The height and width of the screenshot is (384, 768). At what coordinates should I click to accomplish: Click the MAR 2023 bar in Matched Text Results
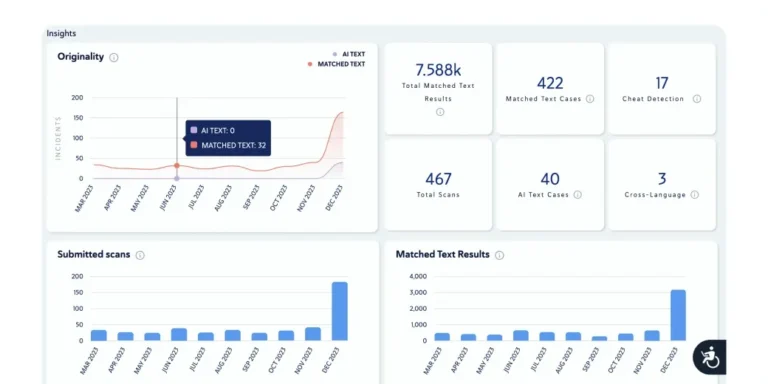(442, 336)
